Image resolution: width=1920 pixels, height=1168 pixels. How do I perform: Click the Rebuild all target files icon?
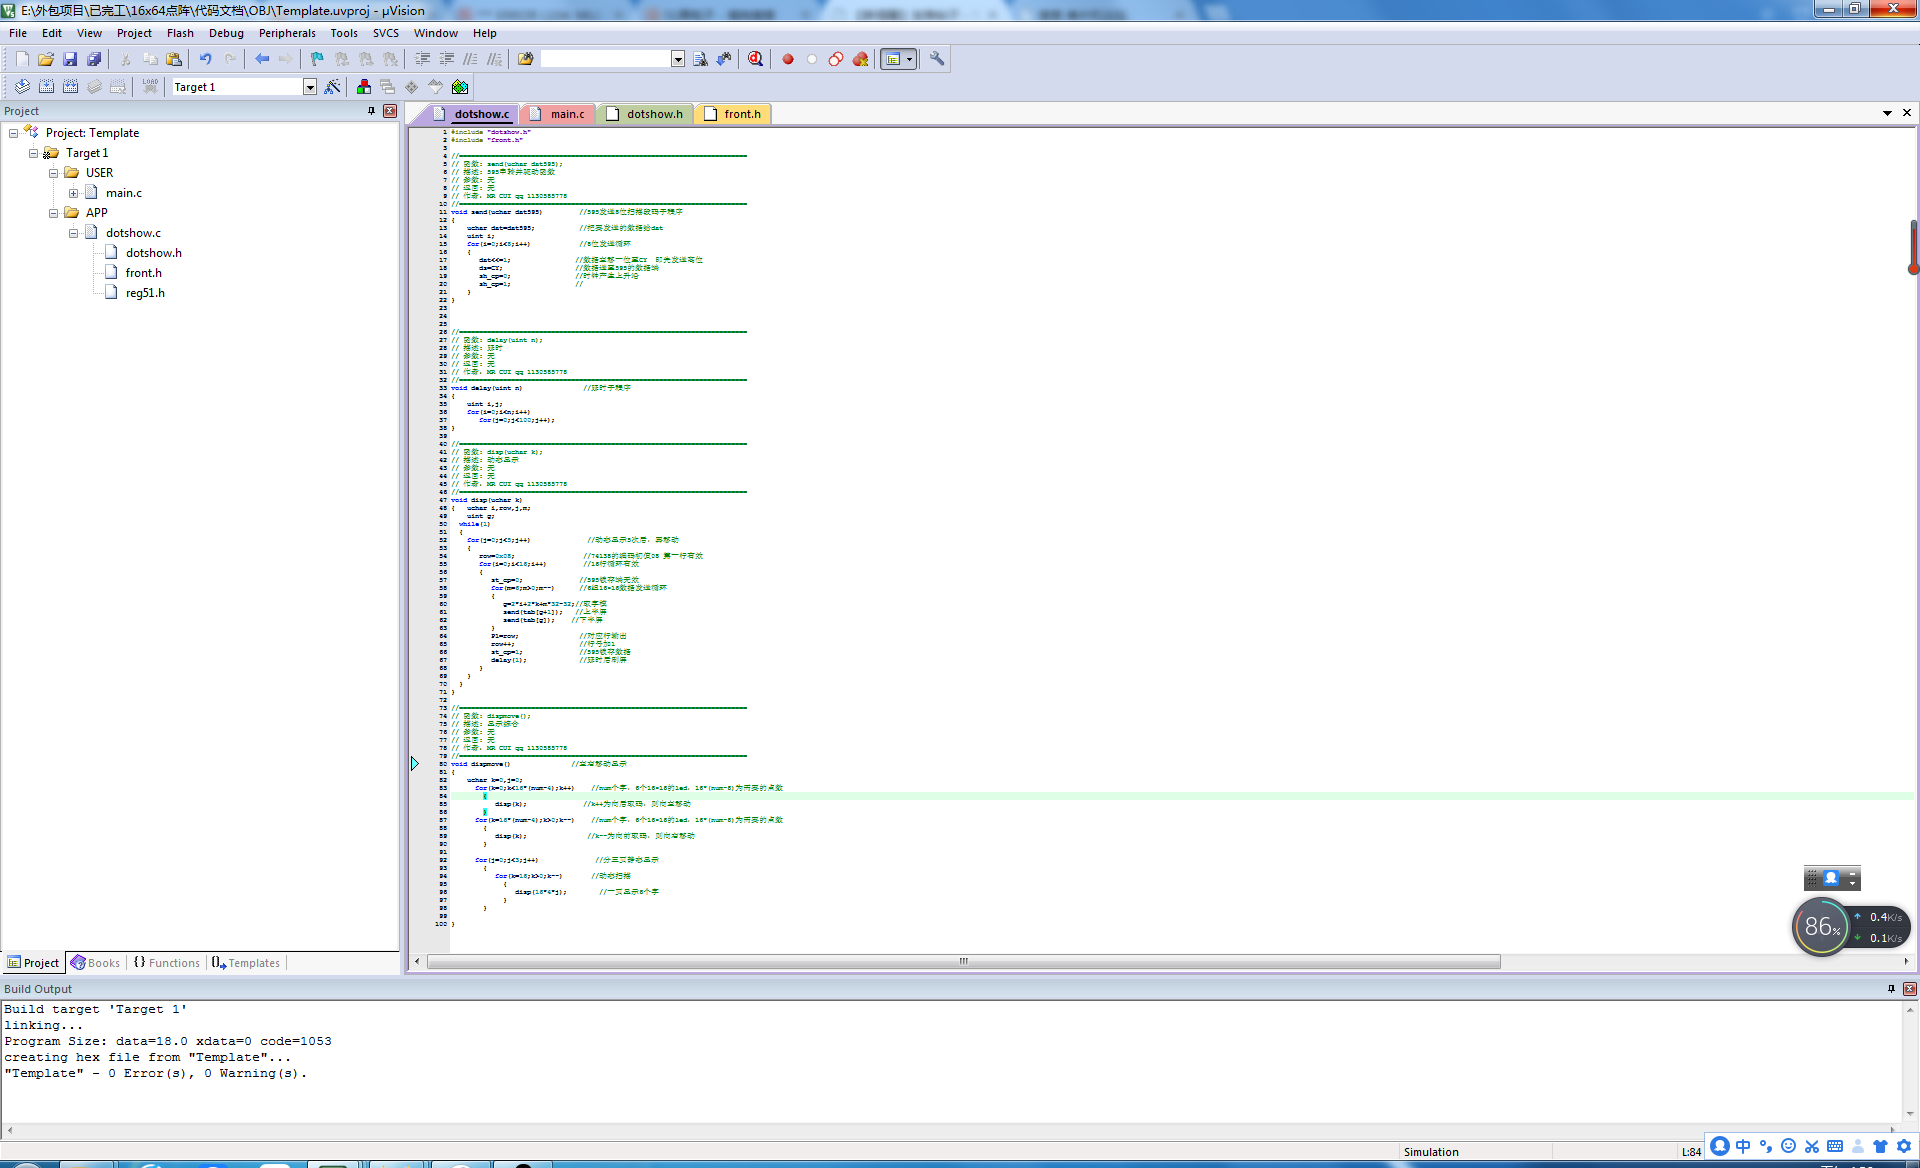(x=70, y=87)
